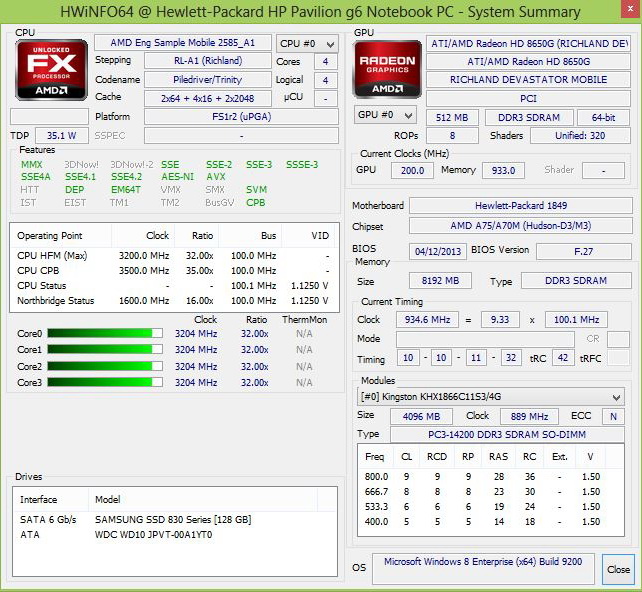This screenshot has height=592, width=642.
Task: Click the VID column header
Action: pos(310,236)
